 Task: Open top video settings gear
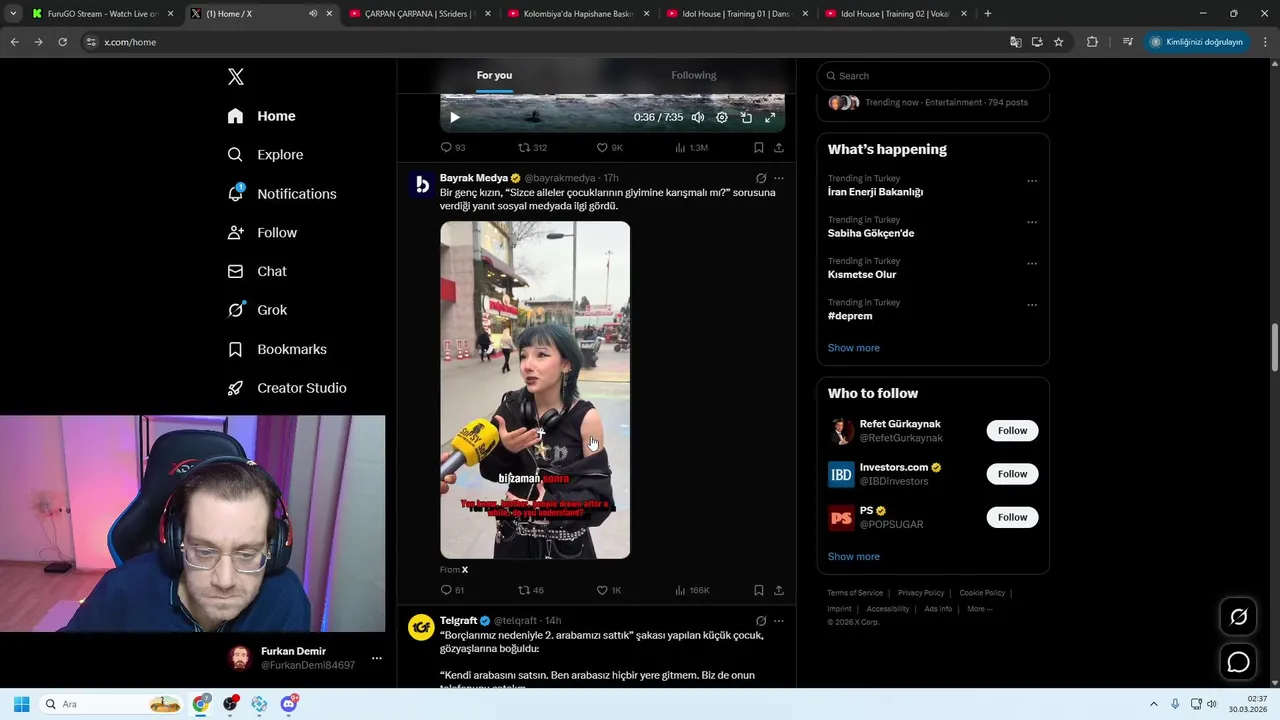[x=722, y=117]
